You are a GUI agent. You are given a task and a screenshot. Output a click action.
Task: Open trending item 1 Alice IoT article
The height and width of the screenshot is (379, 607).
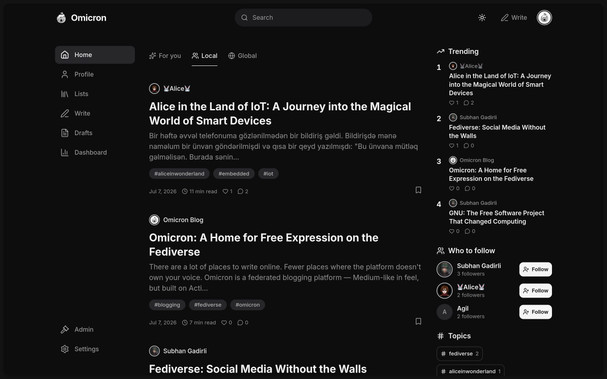click(x=500, y=84)
